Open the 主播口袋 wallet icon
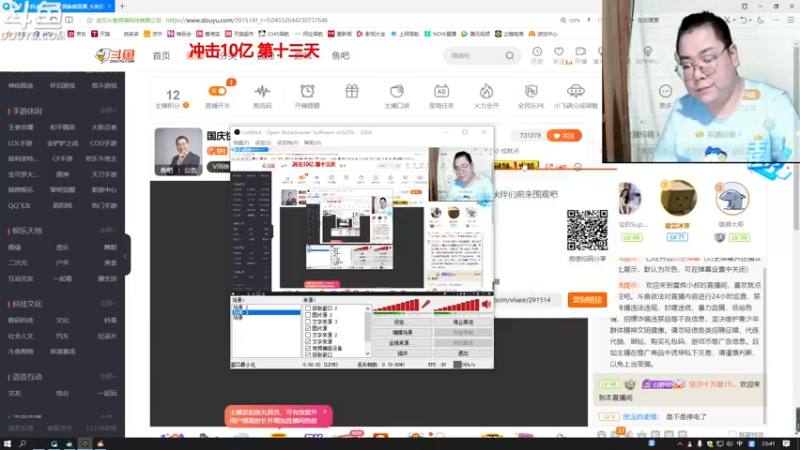800x450 pixels. 396,91
